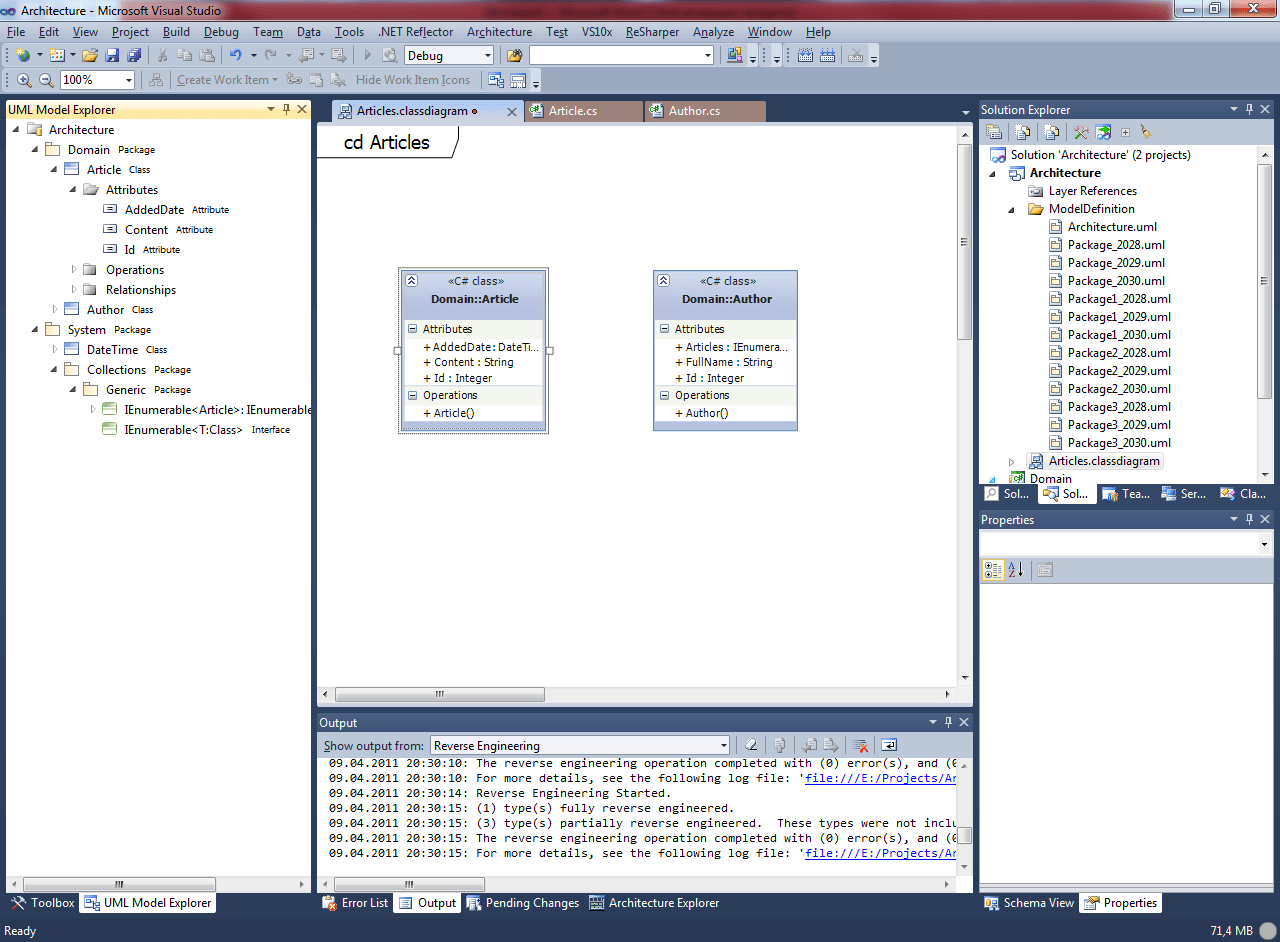1280x942 pixels.
Task: Click the Find in Files toolbar icon
Action: [514, 55]
